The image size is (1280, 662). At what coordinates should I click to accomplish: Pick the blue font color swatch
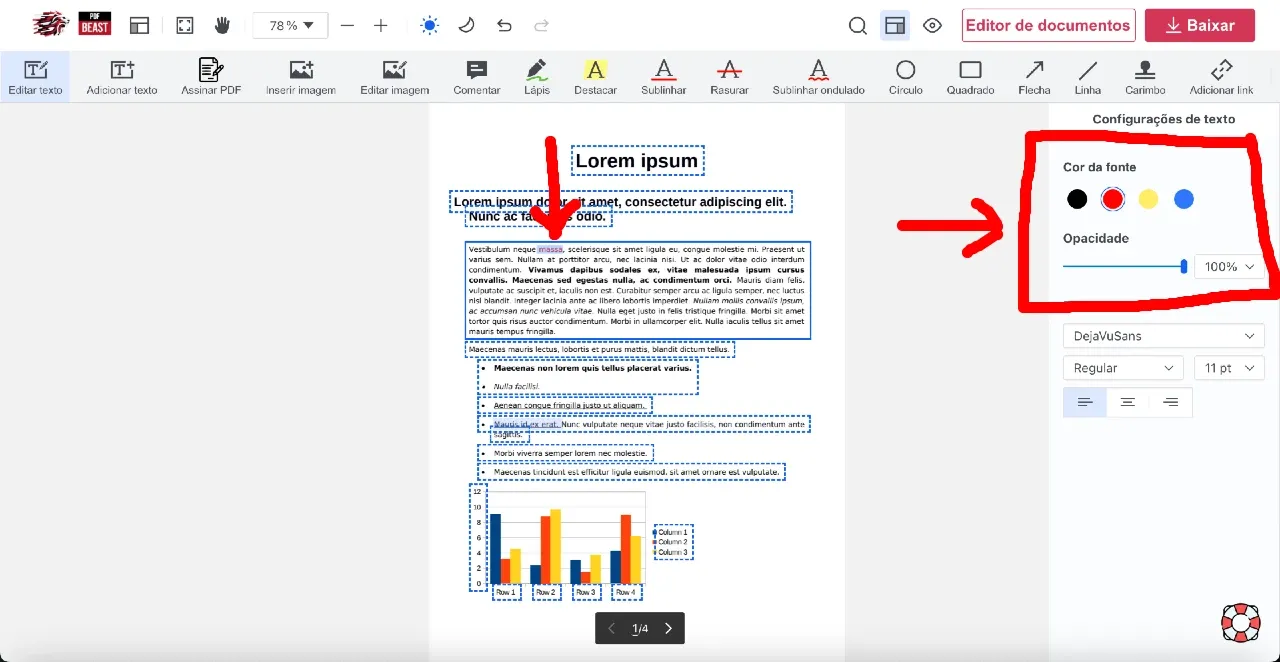[x=1184, y=199]
